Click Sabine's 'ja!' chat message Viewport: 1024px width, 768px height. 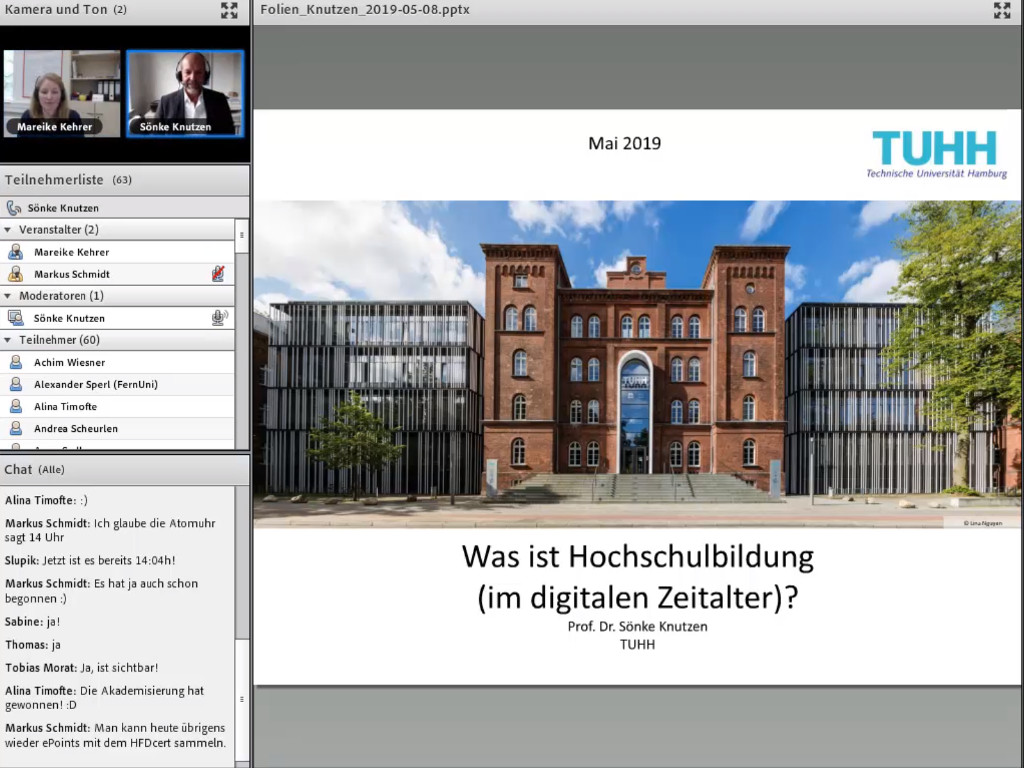coord(33,622)
